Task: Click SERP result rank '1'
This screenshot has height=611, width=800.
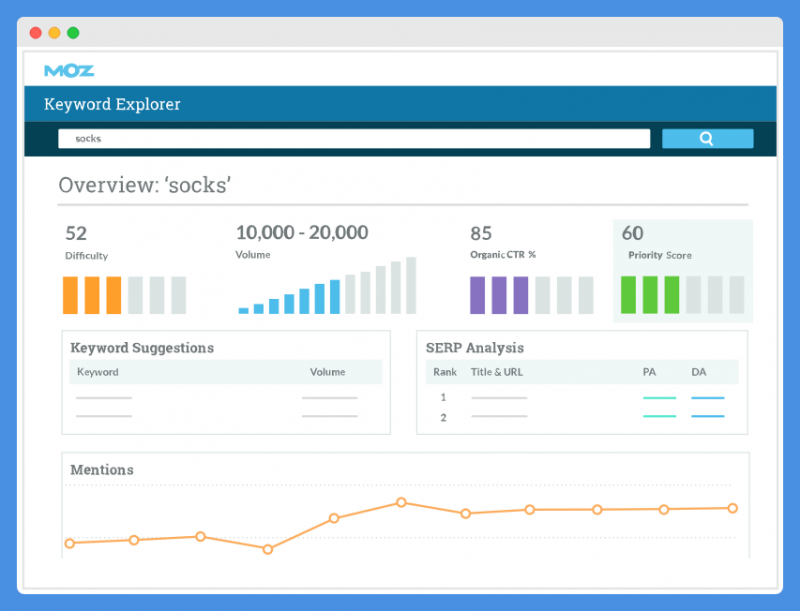Action: tap(443, 397)
